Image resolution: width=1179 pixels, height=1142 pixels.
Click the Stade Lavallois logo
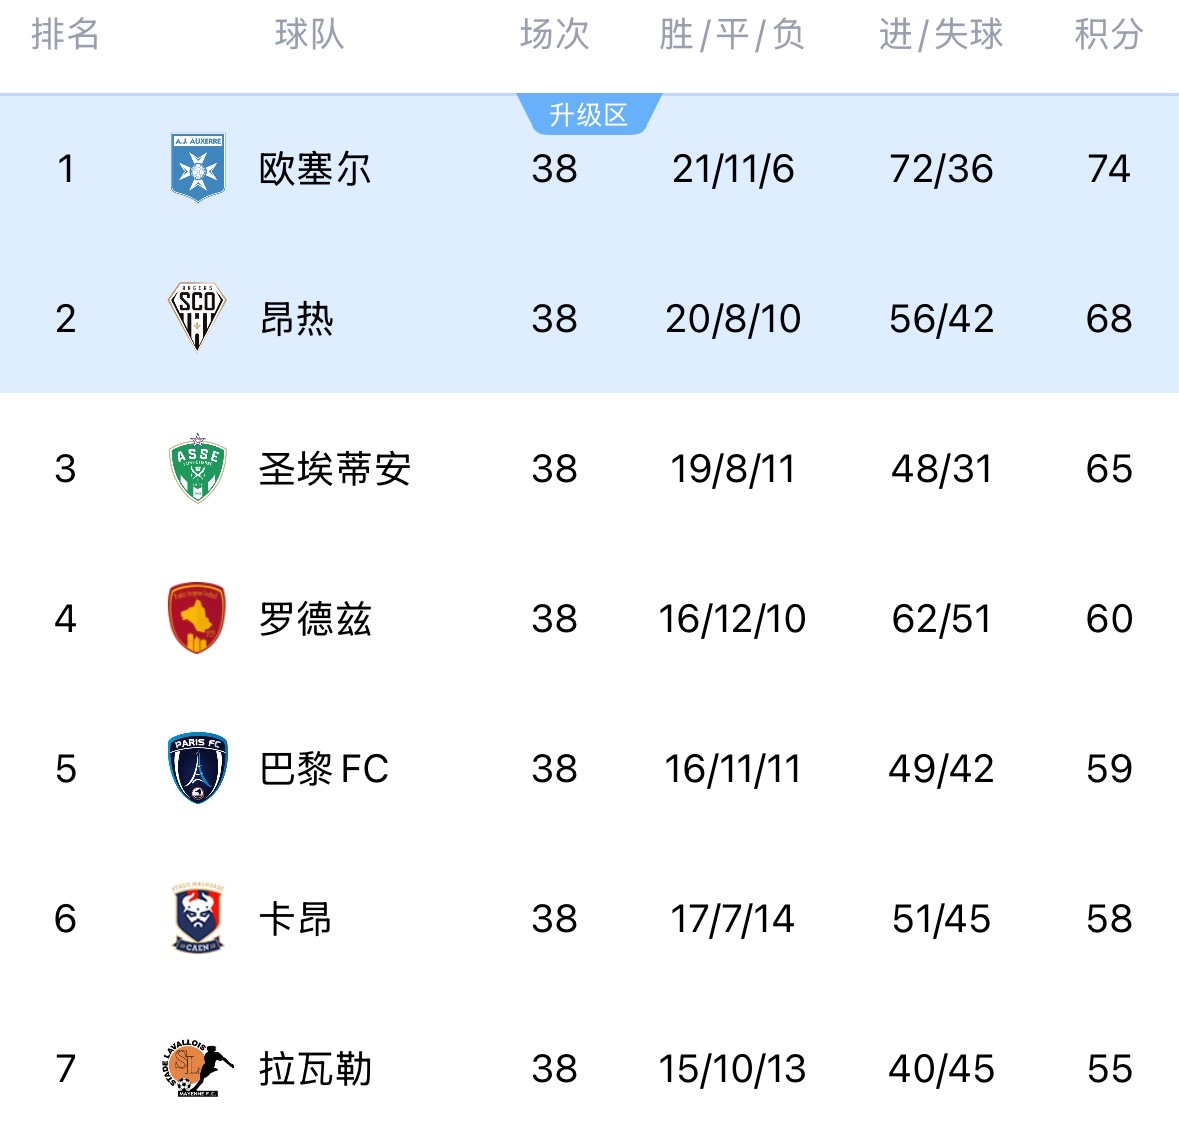pos(198,1068)
